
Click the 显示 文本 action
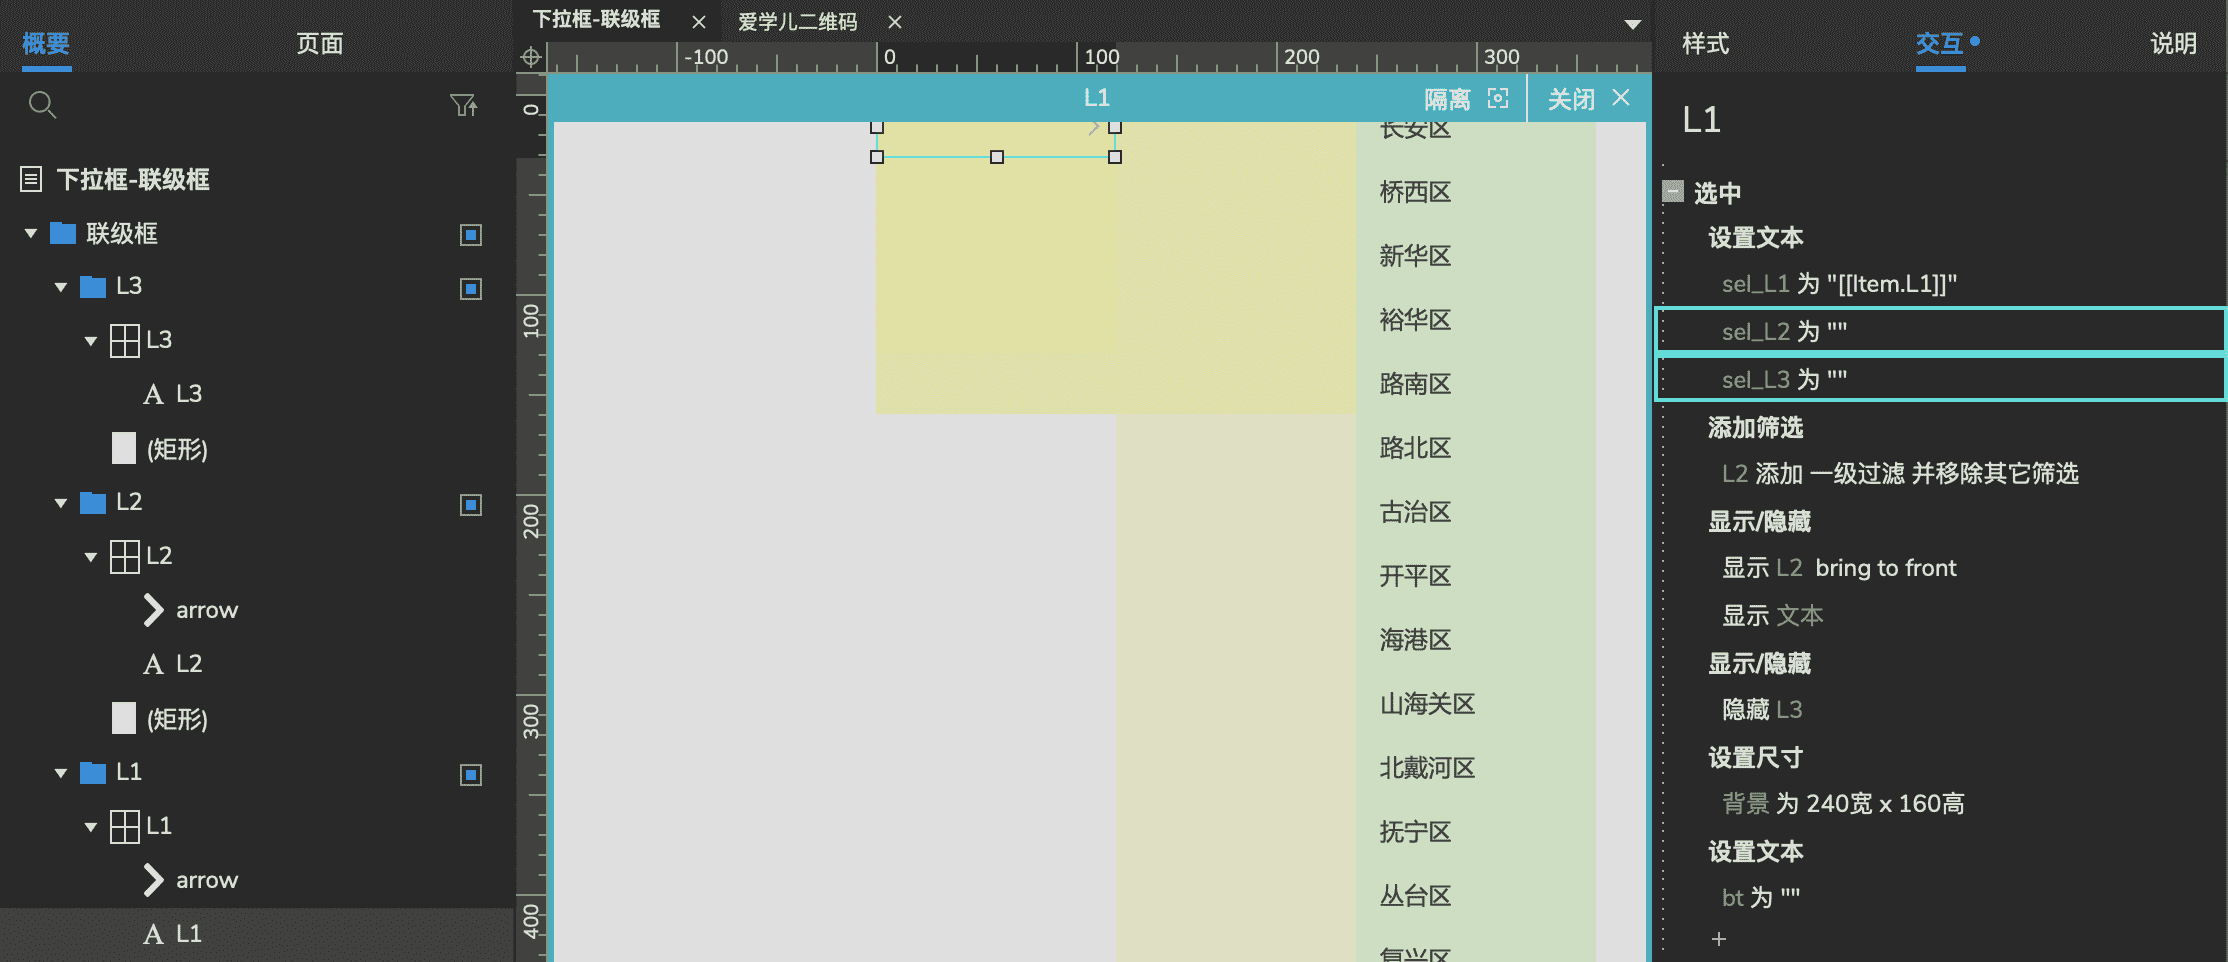1772,616
